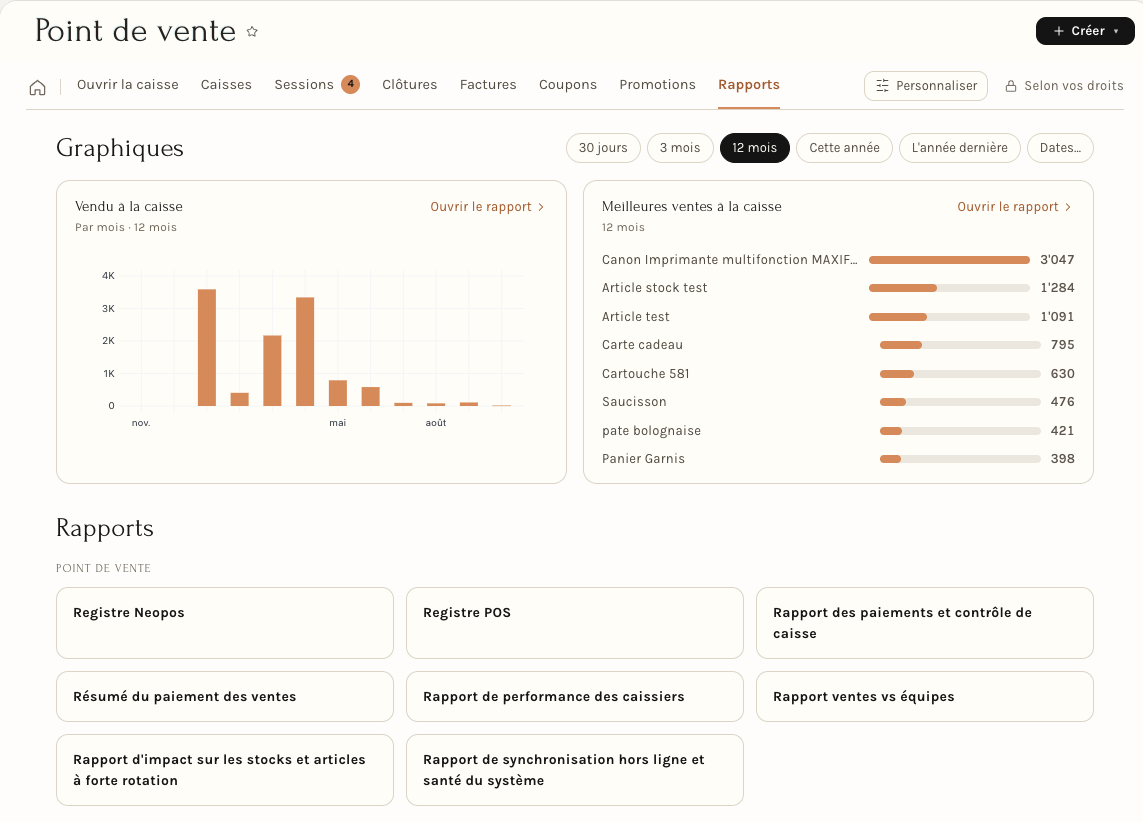Select the 12 mois period filter
The image size is (1143, 822).
point(754,148)
